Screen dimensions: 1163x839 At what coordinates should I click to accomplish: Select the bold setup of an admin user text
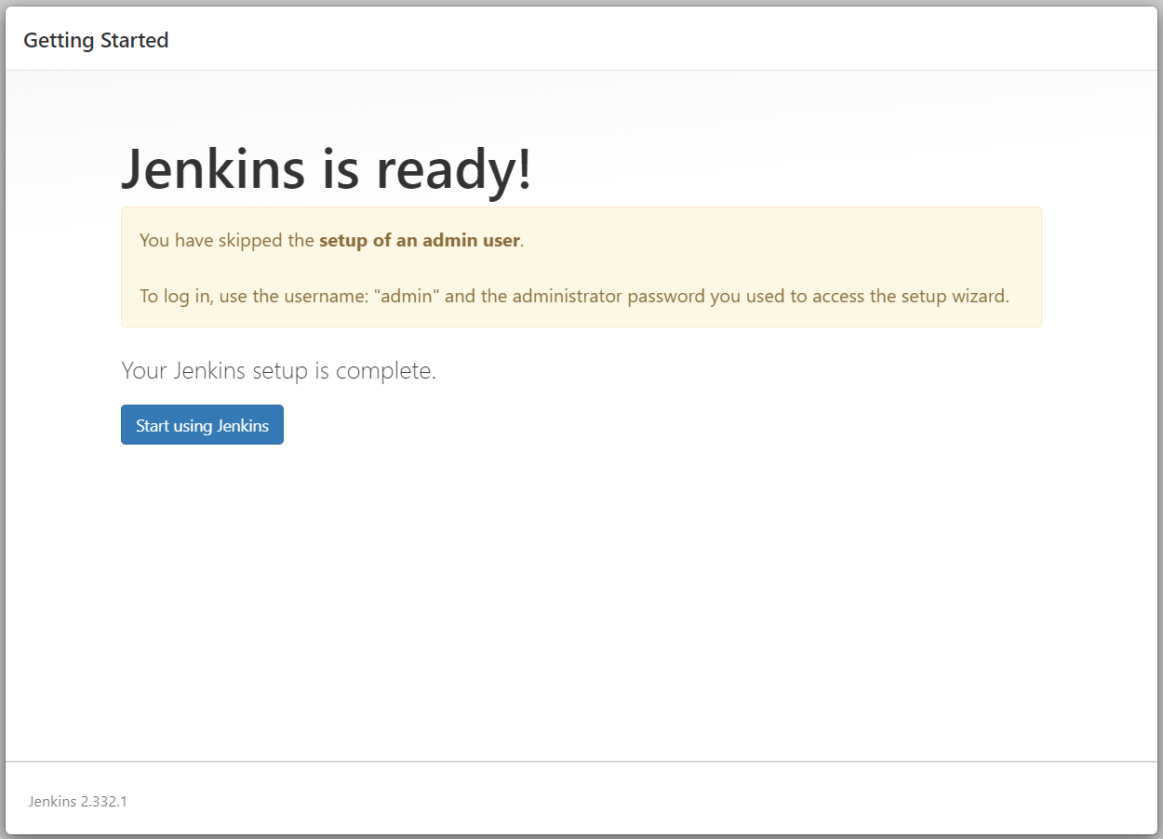tap(418, 240)
